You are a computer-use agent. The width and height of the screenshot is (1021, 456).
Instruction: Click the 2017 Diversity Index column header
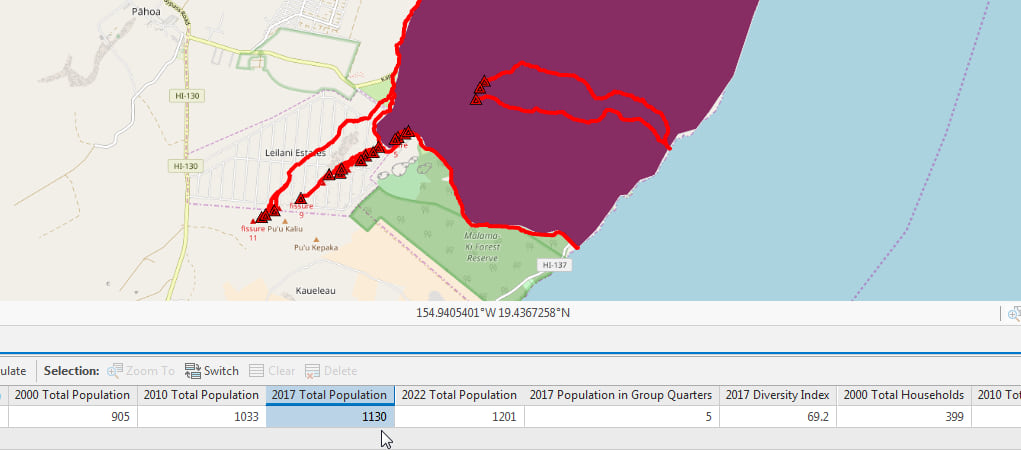tap(777, 395)
